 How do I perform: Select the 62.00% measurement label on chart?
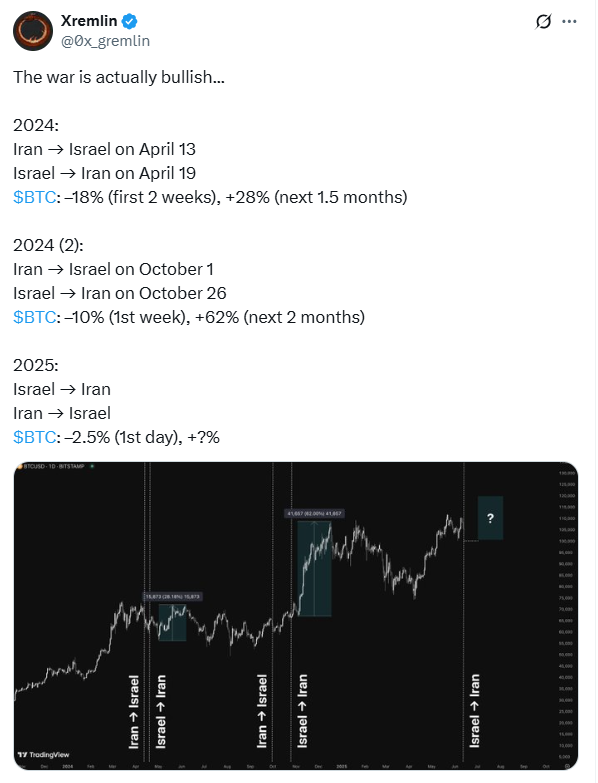click(x=314, y=513)
